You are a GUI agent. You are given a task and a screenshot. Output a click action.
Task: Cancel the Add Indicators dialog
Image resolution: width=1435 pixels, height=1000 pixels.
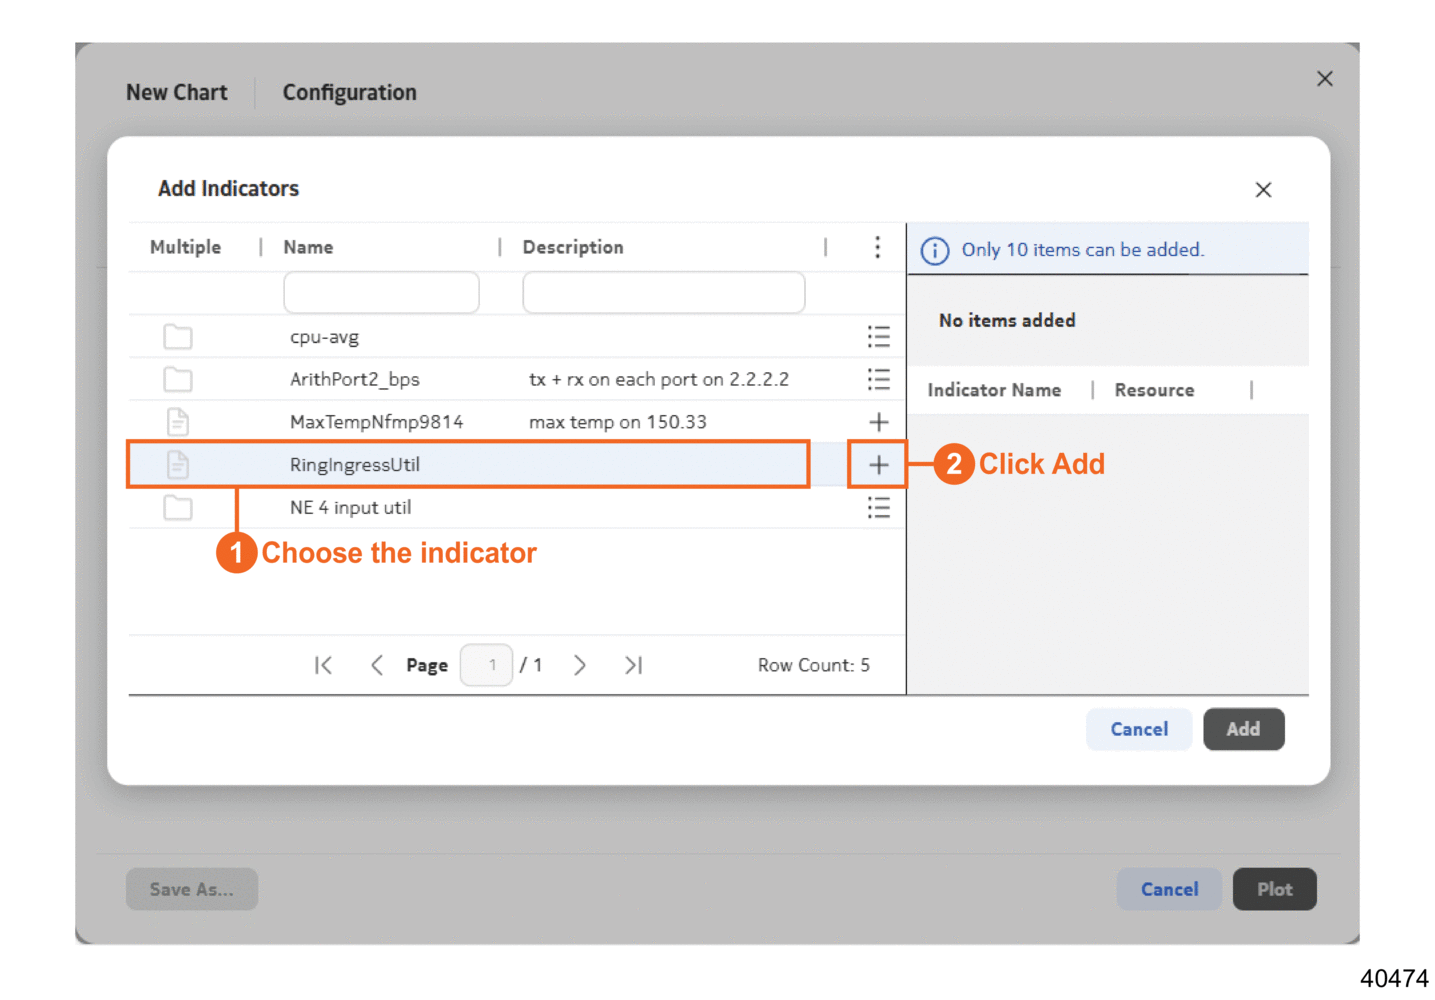1138,729
